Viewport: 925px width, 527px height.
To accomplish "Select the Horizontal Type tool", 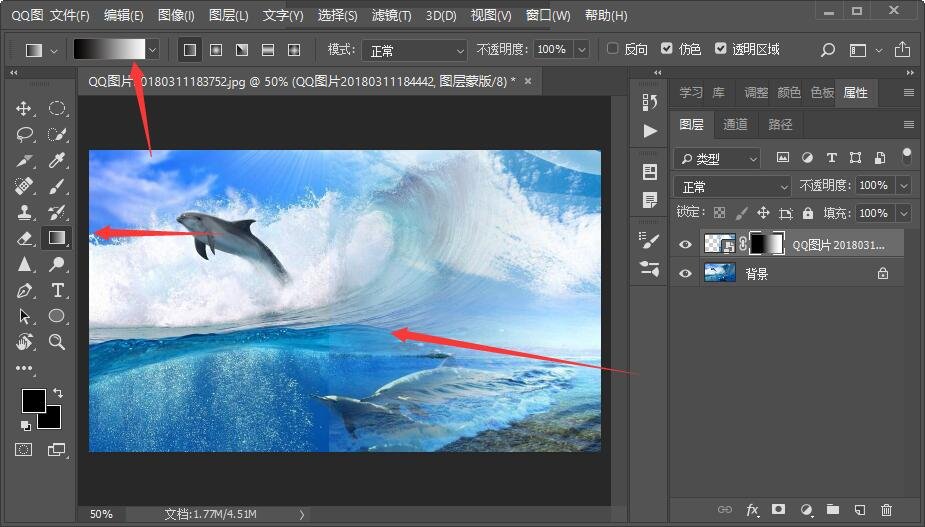I will (x=57, y=290).
